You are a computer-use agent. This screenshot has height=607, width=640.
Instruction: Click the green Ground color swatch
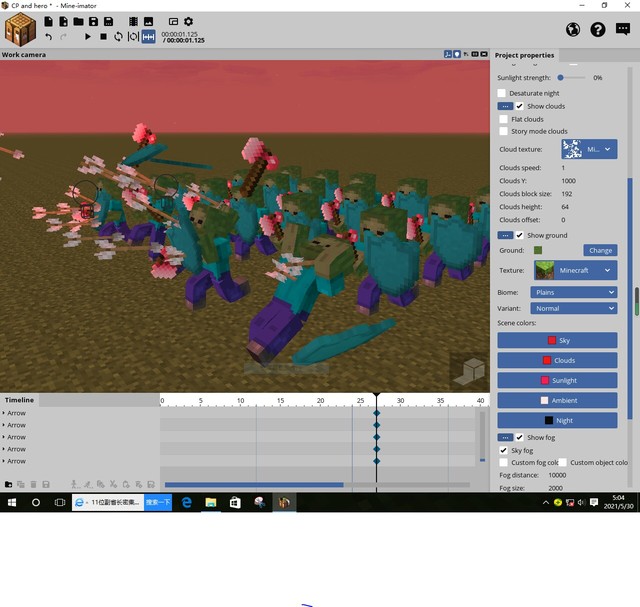coord(538,250)
